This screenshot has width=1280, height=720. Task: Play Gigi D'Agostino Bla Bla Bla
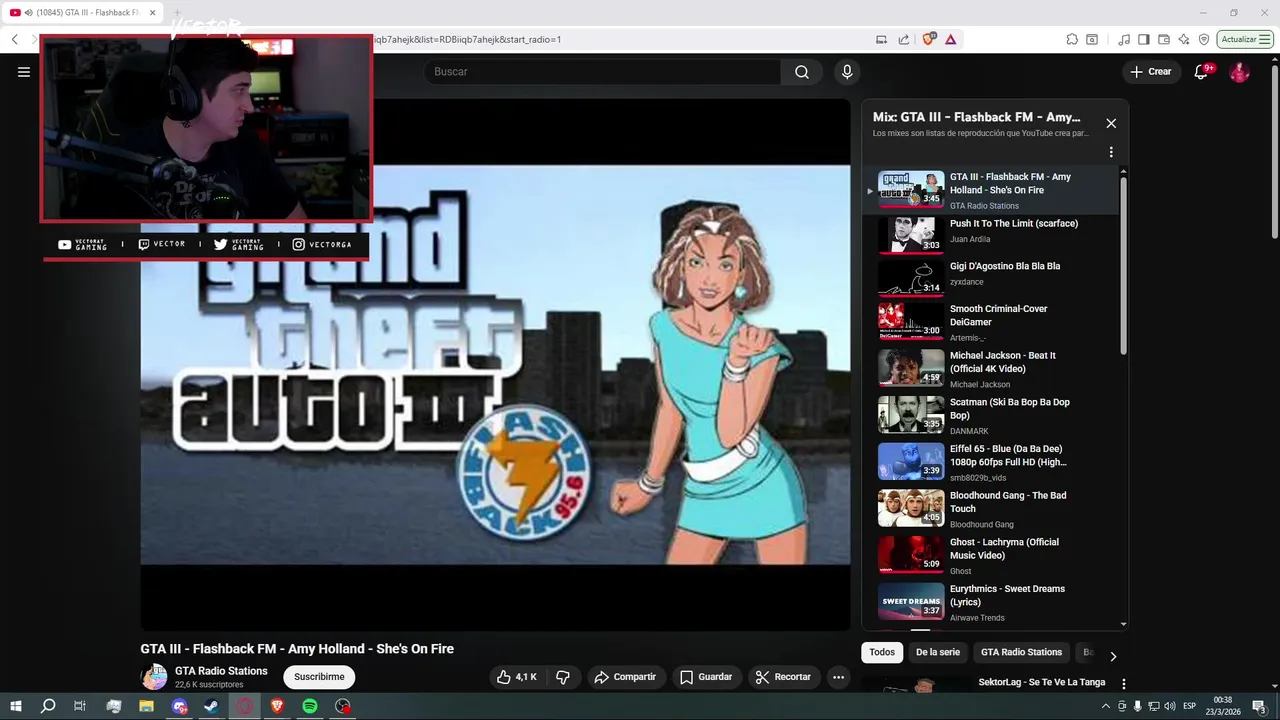coord(990,277)
